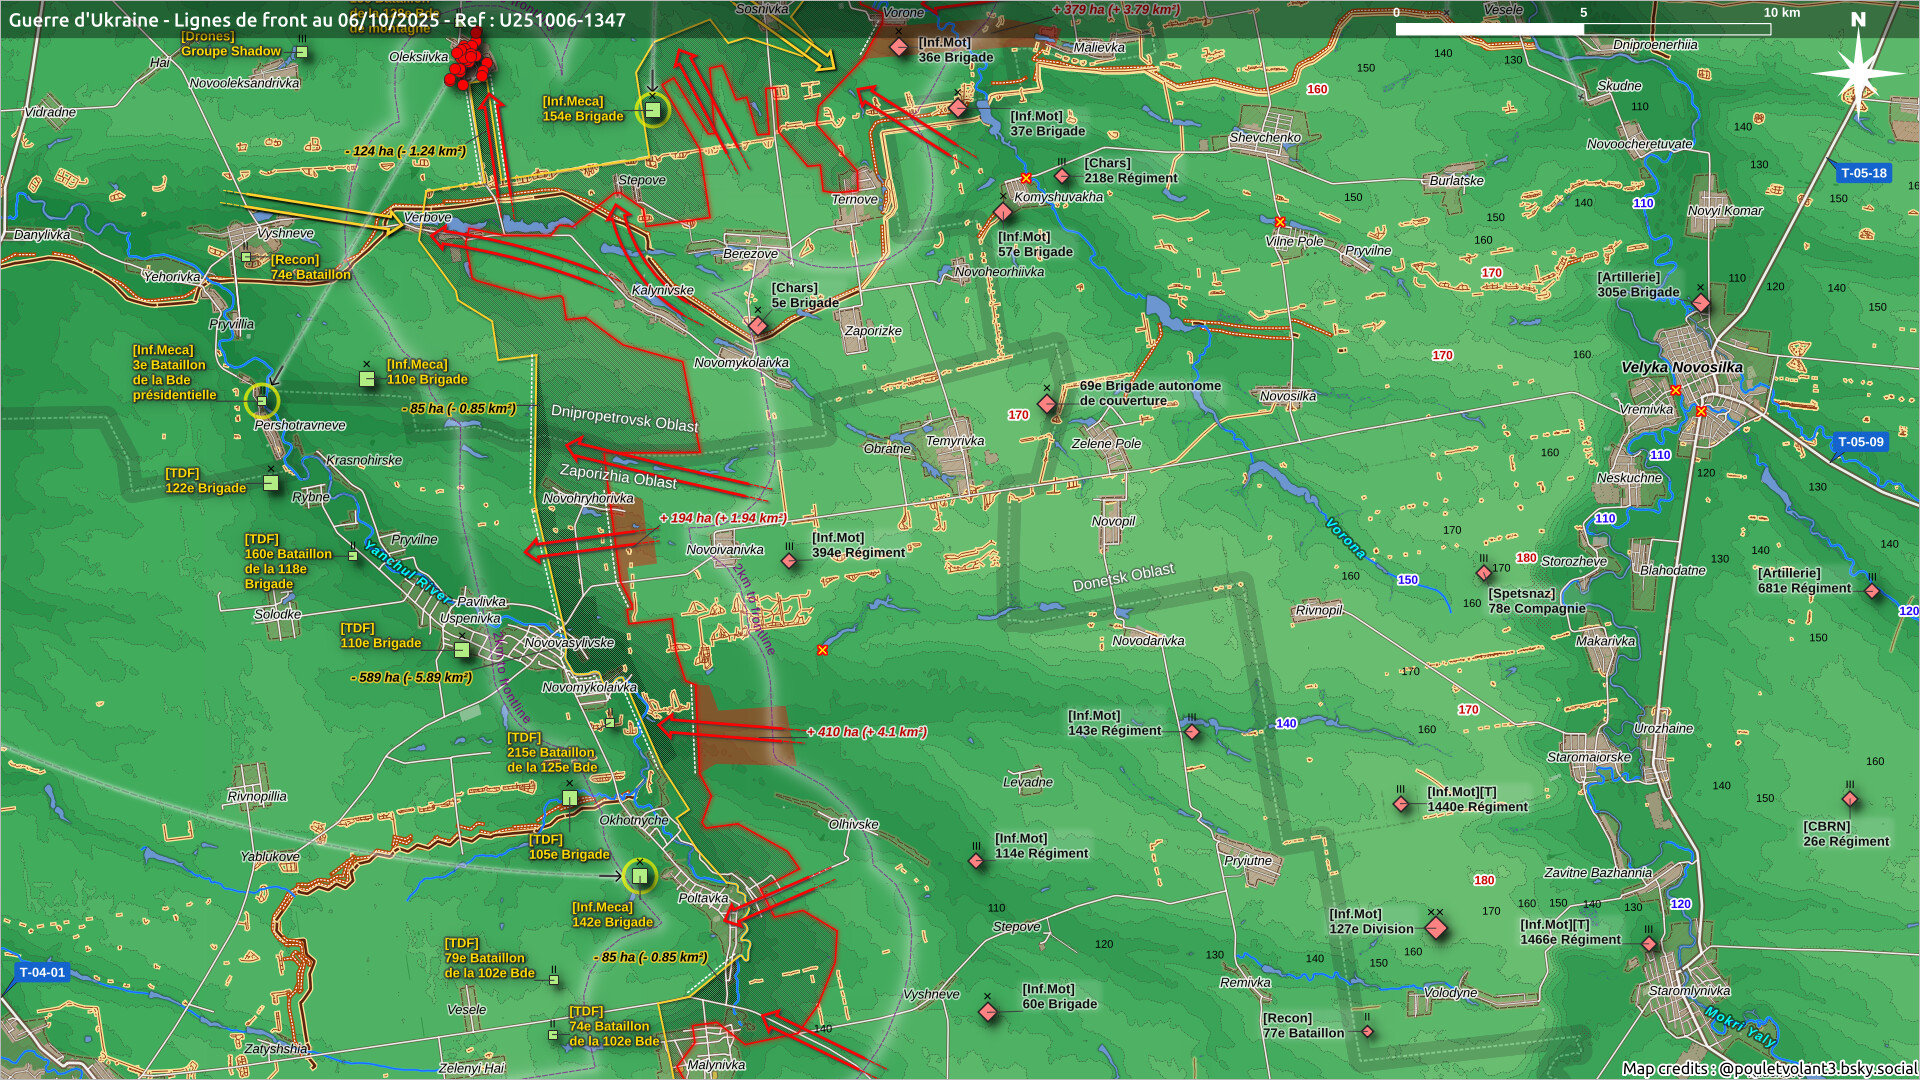Click the map title header text
The image size is (1920, 1080).
317,20
